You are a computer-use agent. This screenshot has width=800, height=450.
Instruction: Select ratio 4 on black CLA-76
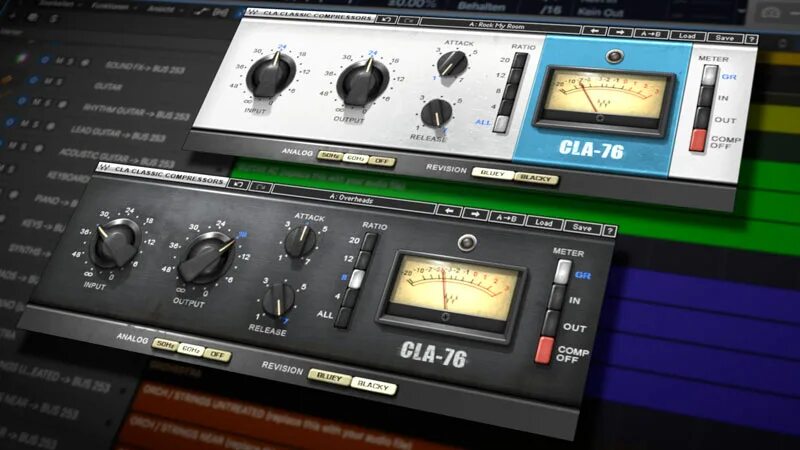click(349, 297)
